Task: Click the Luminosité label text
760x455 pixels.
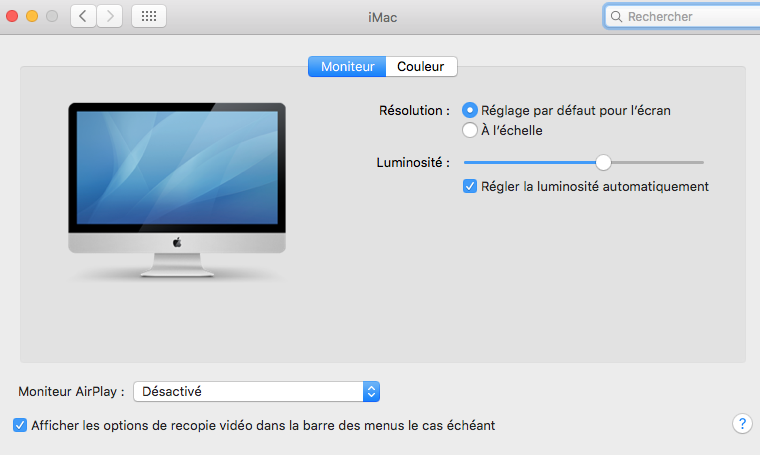Action: tap(413, 162)
